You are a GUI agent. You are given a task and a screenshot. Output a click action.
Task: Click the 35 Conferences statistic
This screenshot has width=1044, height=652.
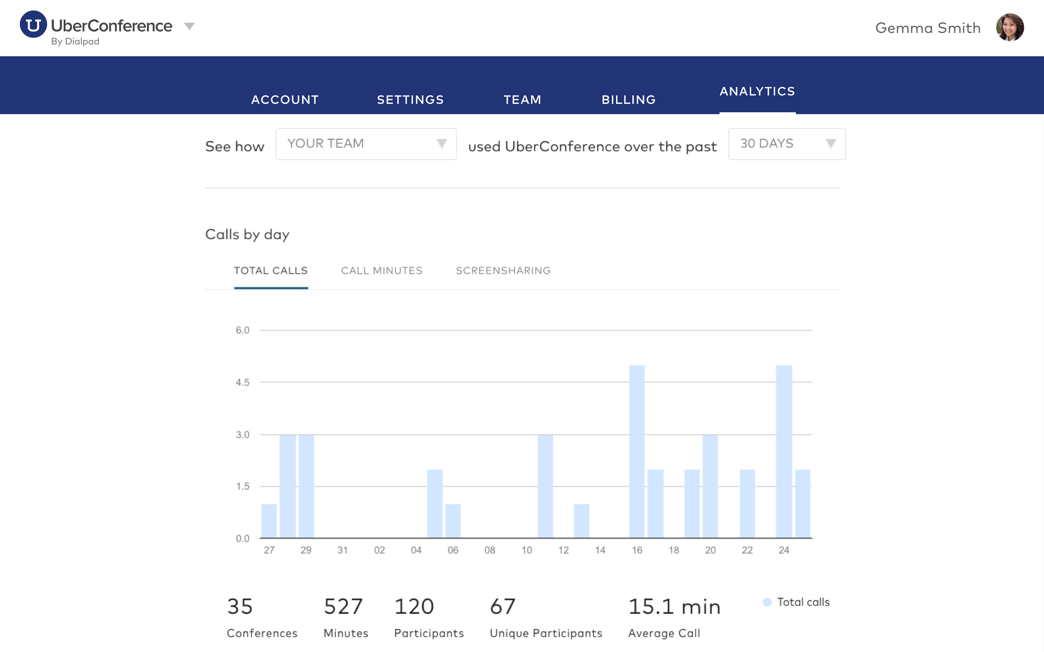[262, 618]
